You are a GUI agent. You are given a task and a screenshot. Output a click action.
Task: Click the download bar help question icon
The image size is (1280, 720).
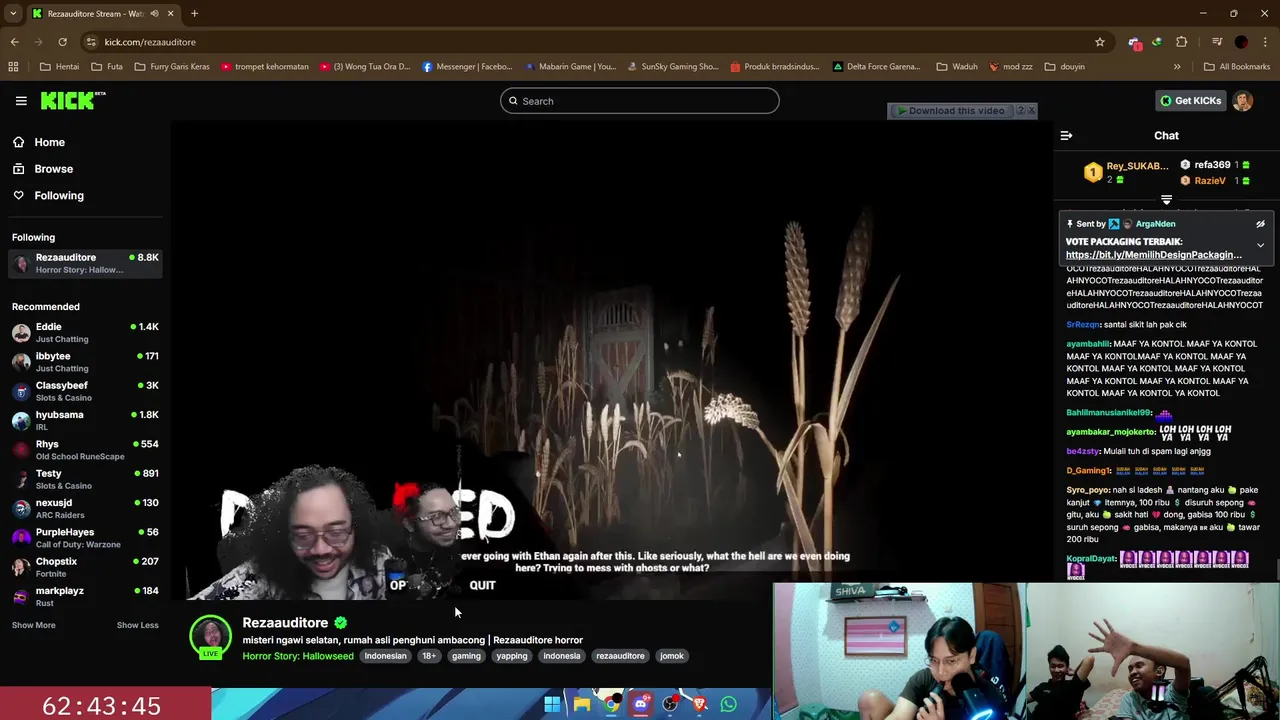(1020, 111)
